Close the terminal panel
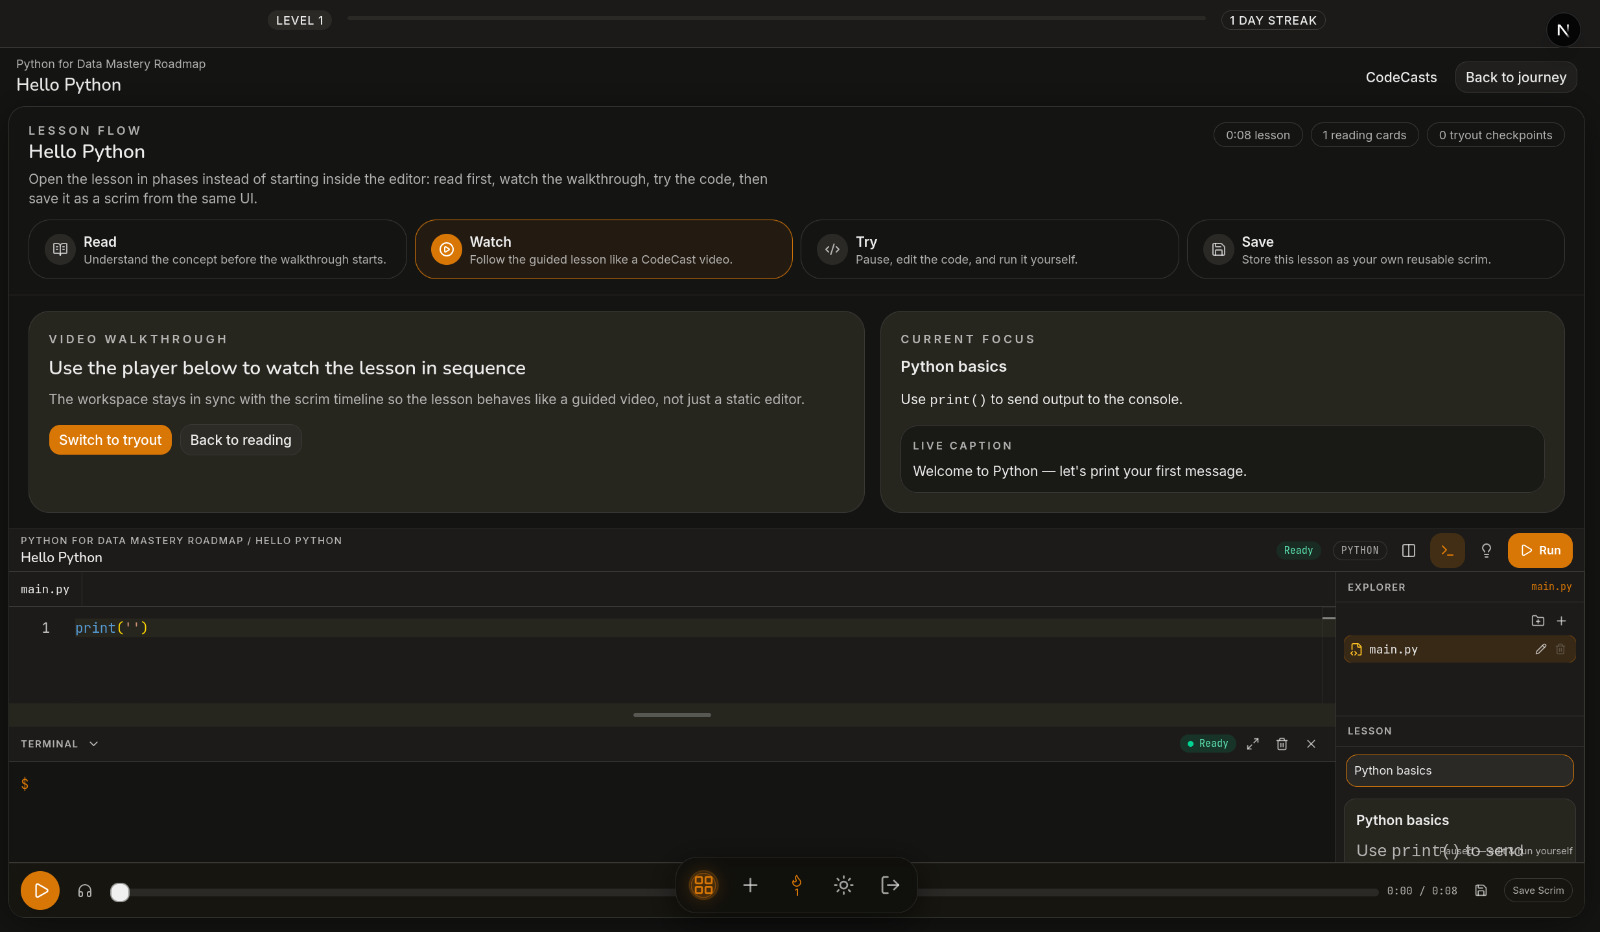Image resolution: width=1600 pixels, height=932 pixels. pos(1311,744)
